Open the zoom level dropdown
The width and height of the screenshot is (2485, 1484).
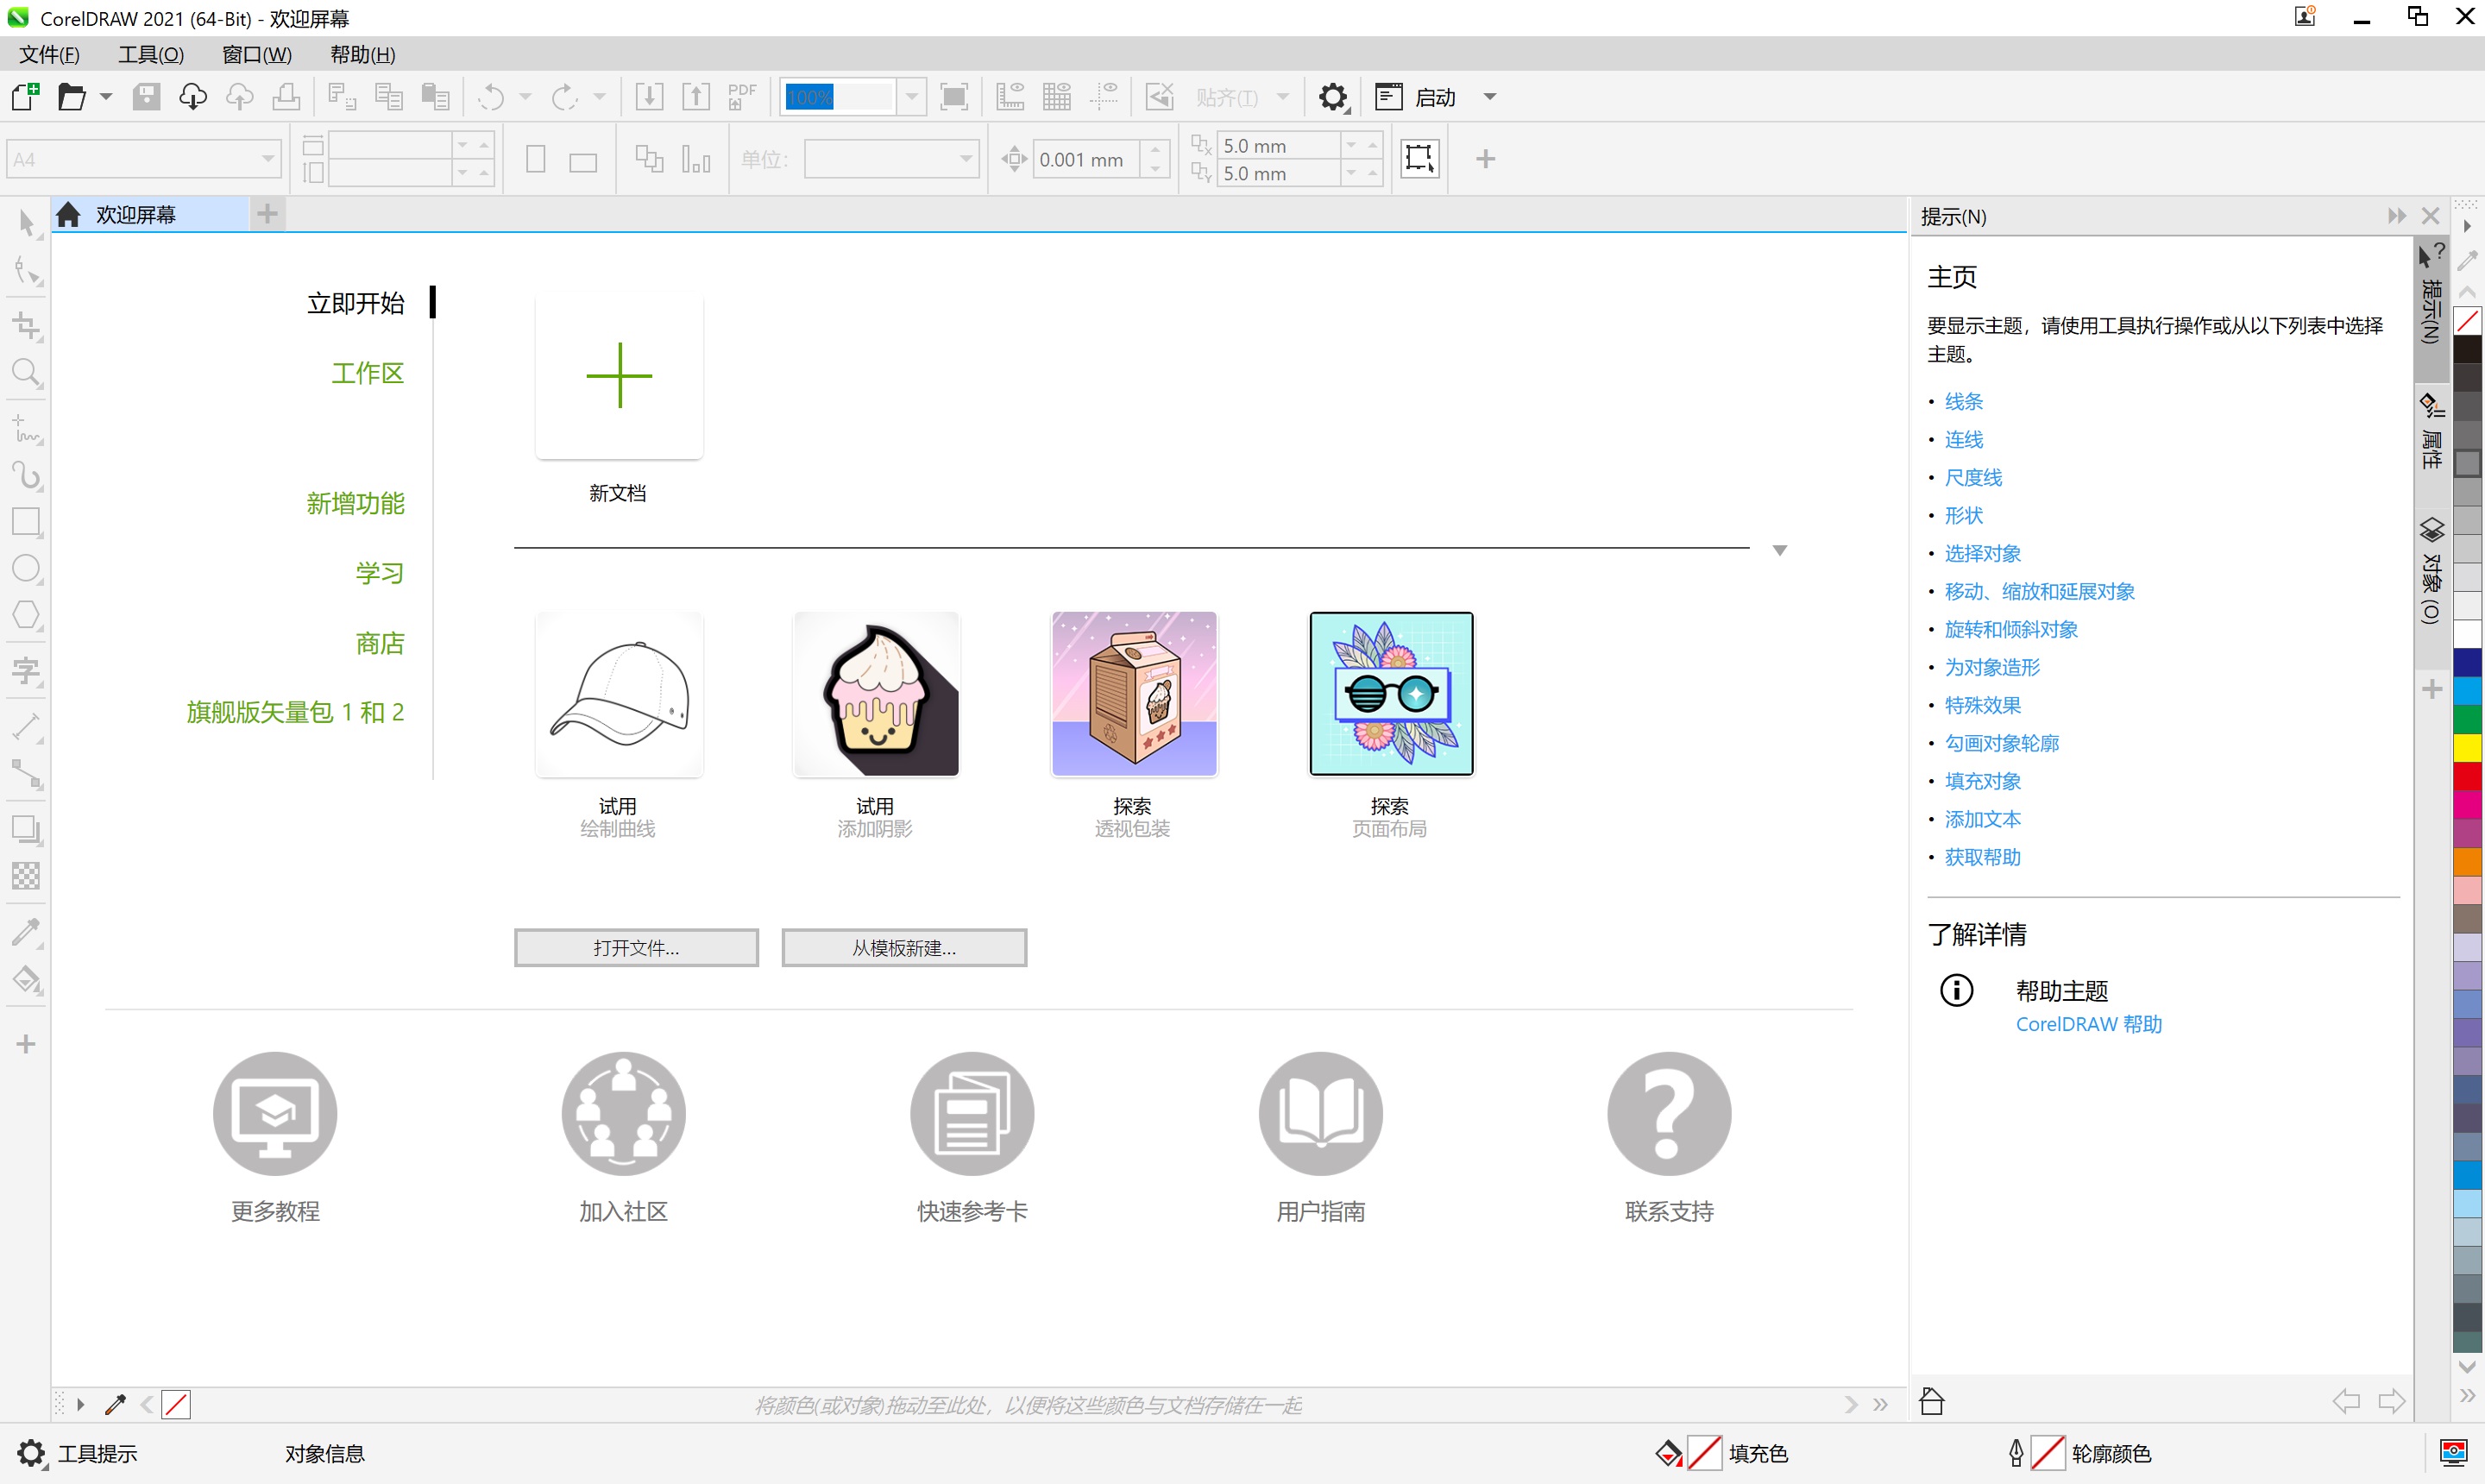912,97
